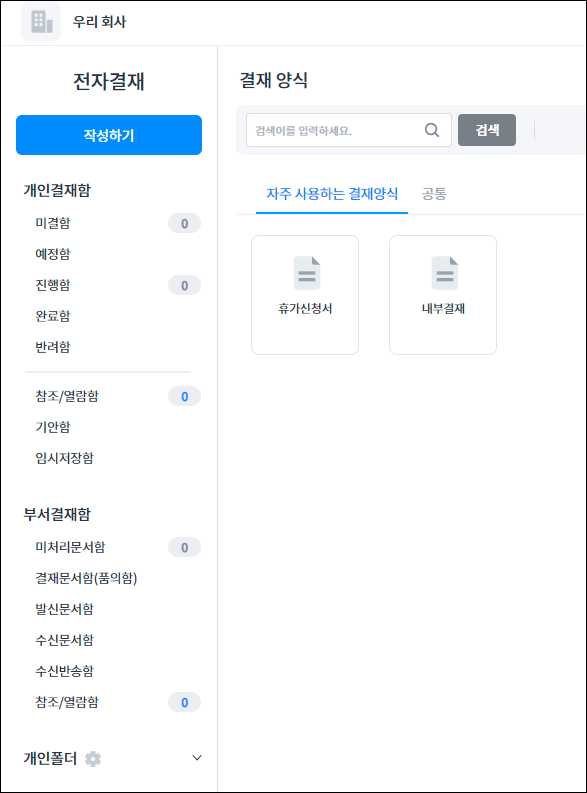587x793 pixels.
Task: Click the 개인결재함 section heading
Action: 57,190
